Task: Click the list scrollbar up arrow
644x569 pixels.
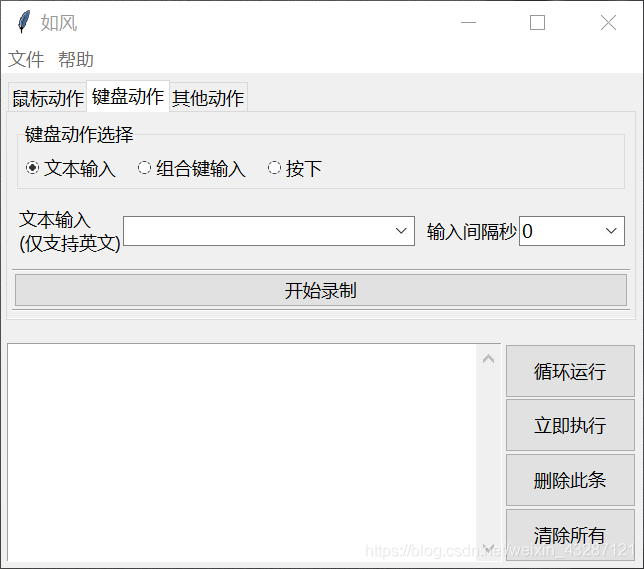Action: pos(488,359)
